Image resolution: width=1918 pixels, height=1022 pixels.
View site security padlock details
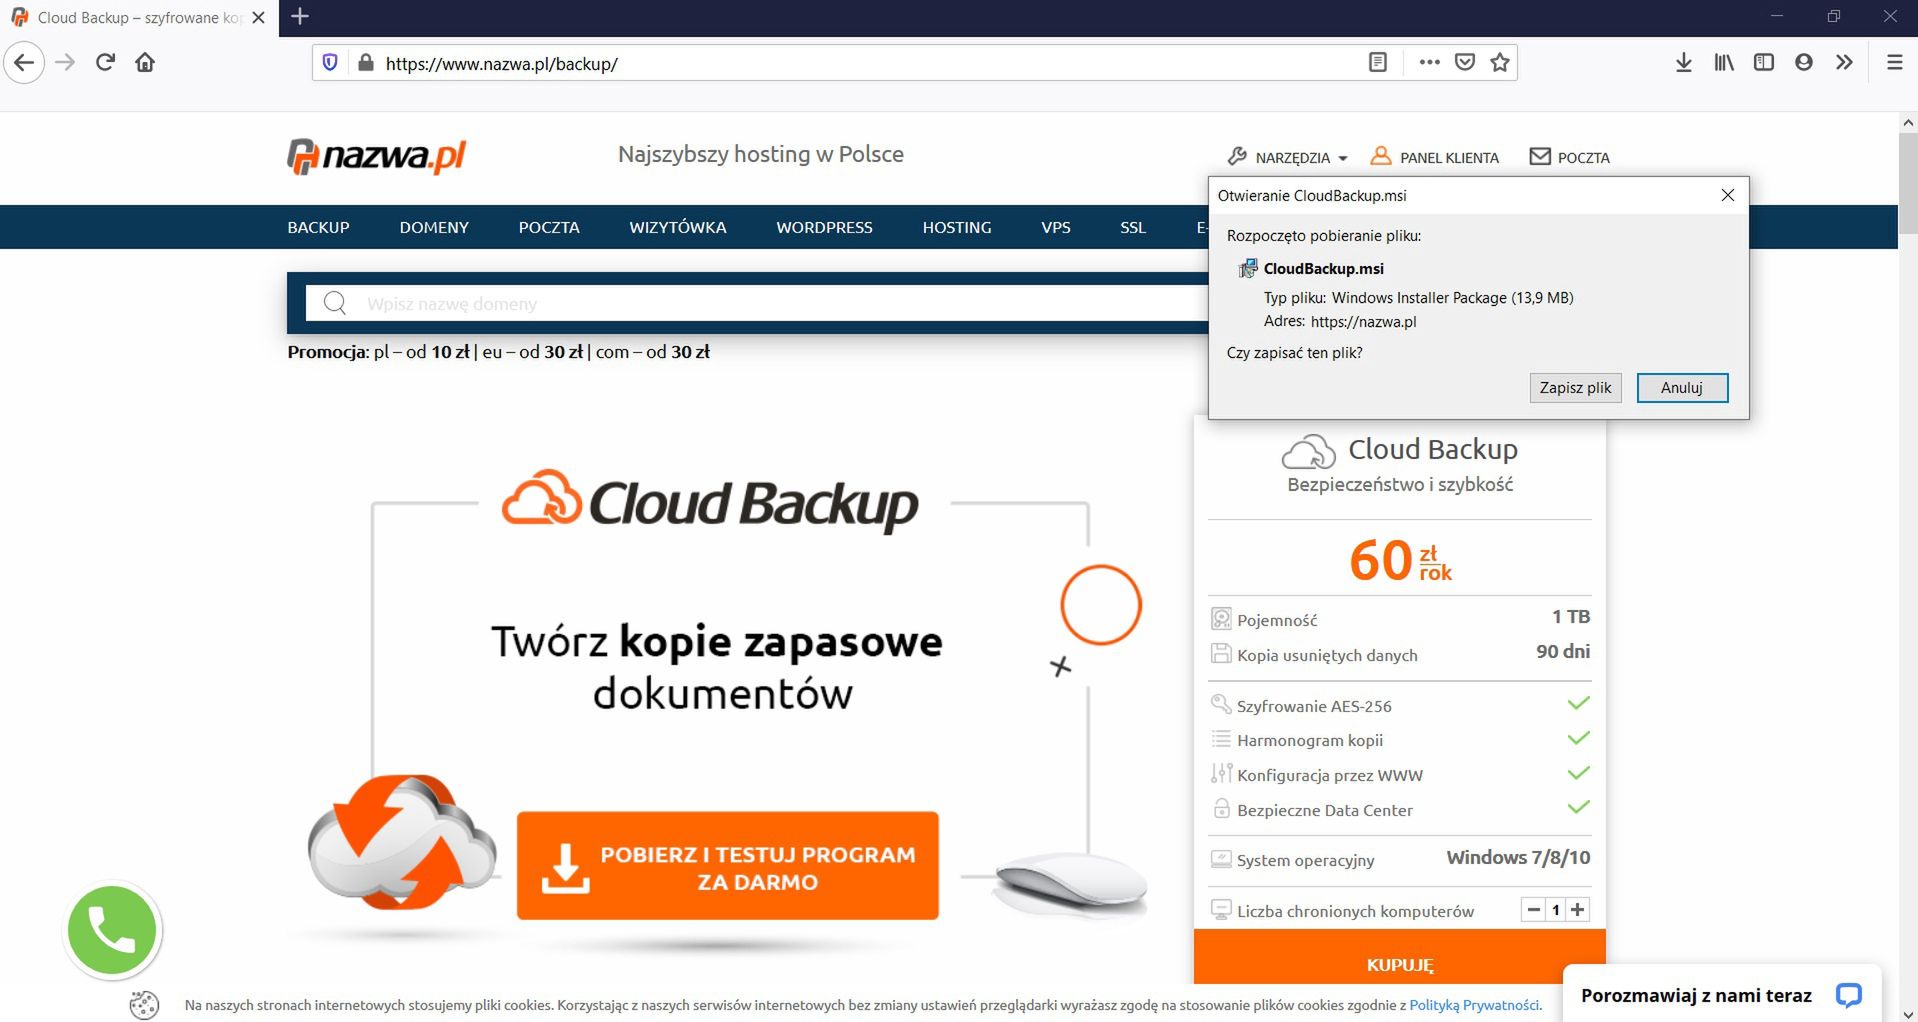365,63
